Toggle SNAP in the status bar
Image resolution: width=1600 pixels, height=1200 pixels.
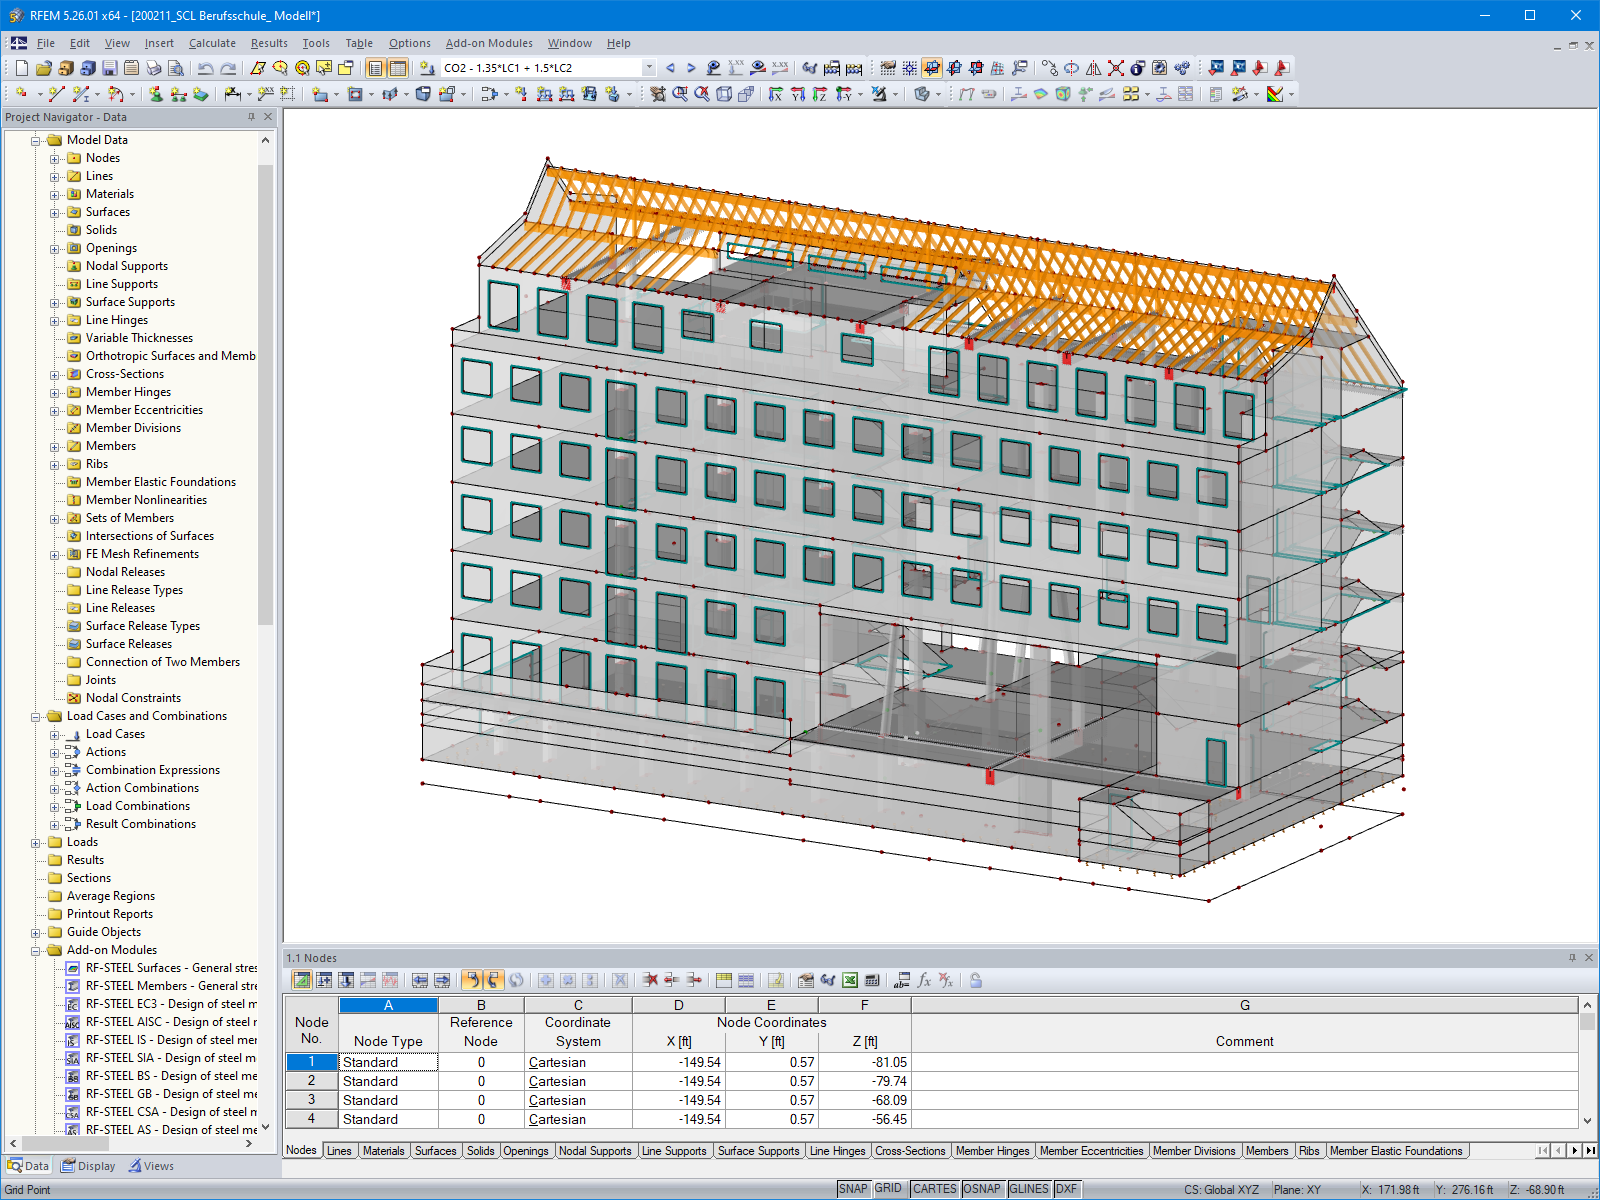tap(855, 1188)
